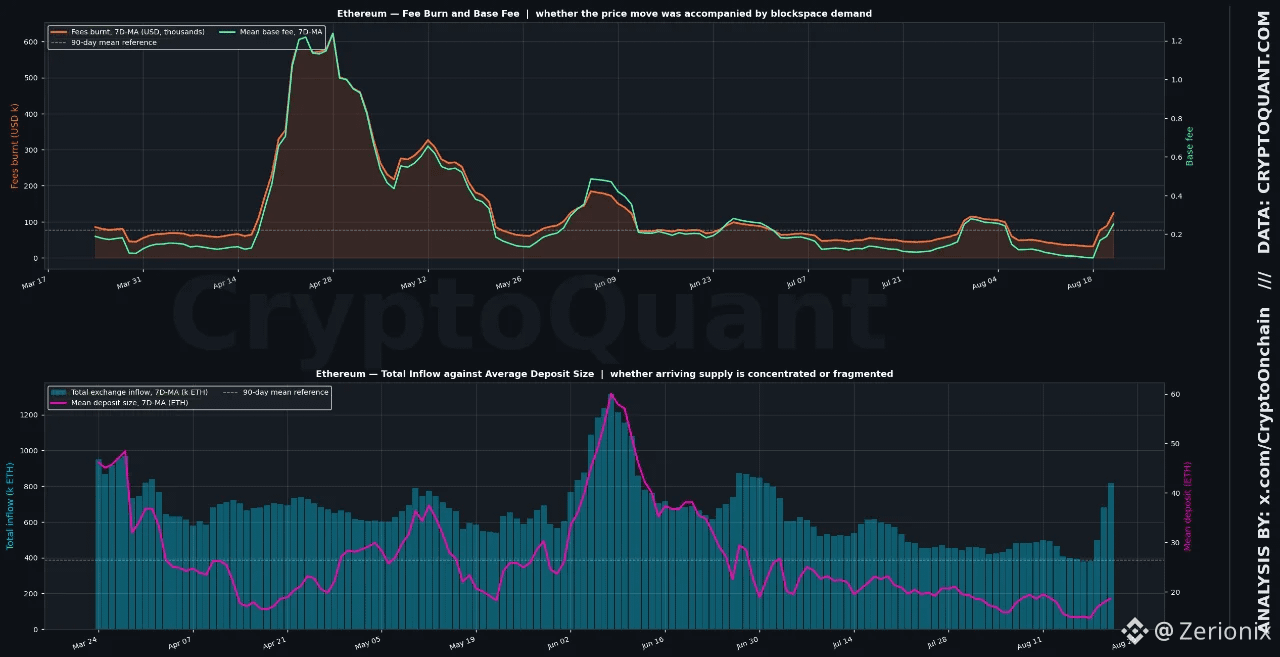Select legend entry 'Mean deposit size, 7D-MA (ETH)'

point(130,403)
